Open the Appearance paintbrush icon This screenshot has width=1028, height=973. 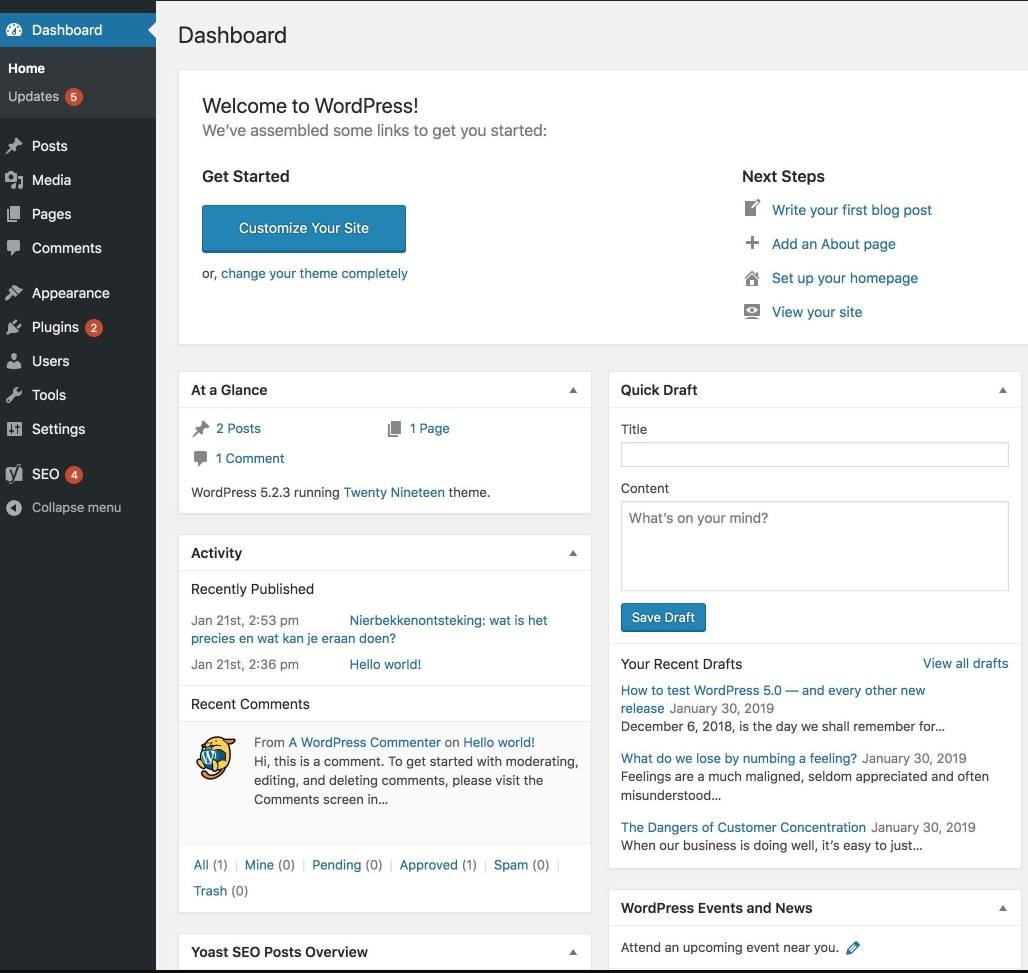[x=16, y=291]
